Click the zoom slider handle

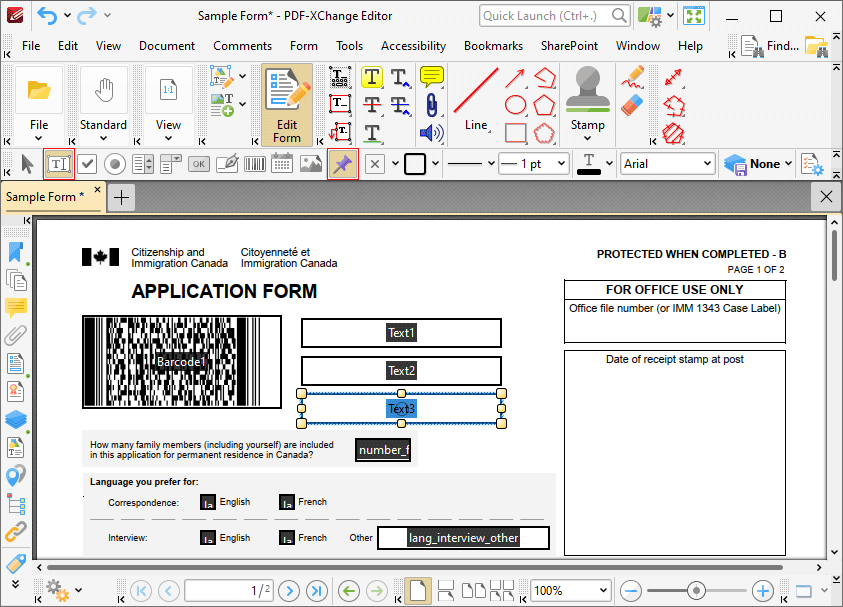point(696,591)
